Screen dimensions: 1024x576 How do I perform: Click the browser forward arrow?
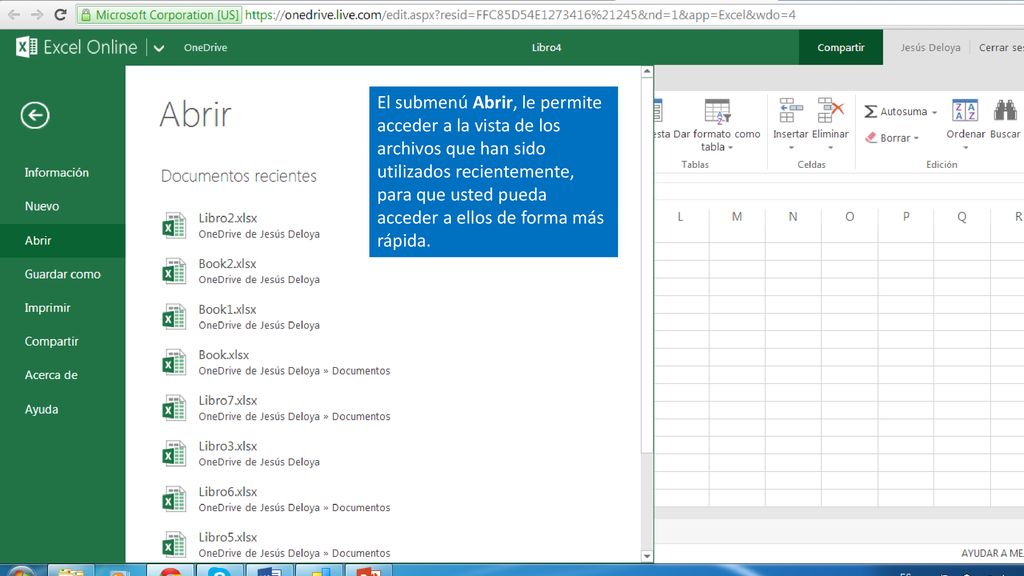point(37,14)
